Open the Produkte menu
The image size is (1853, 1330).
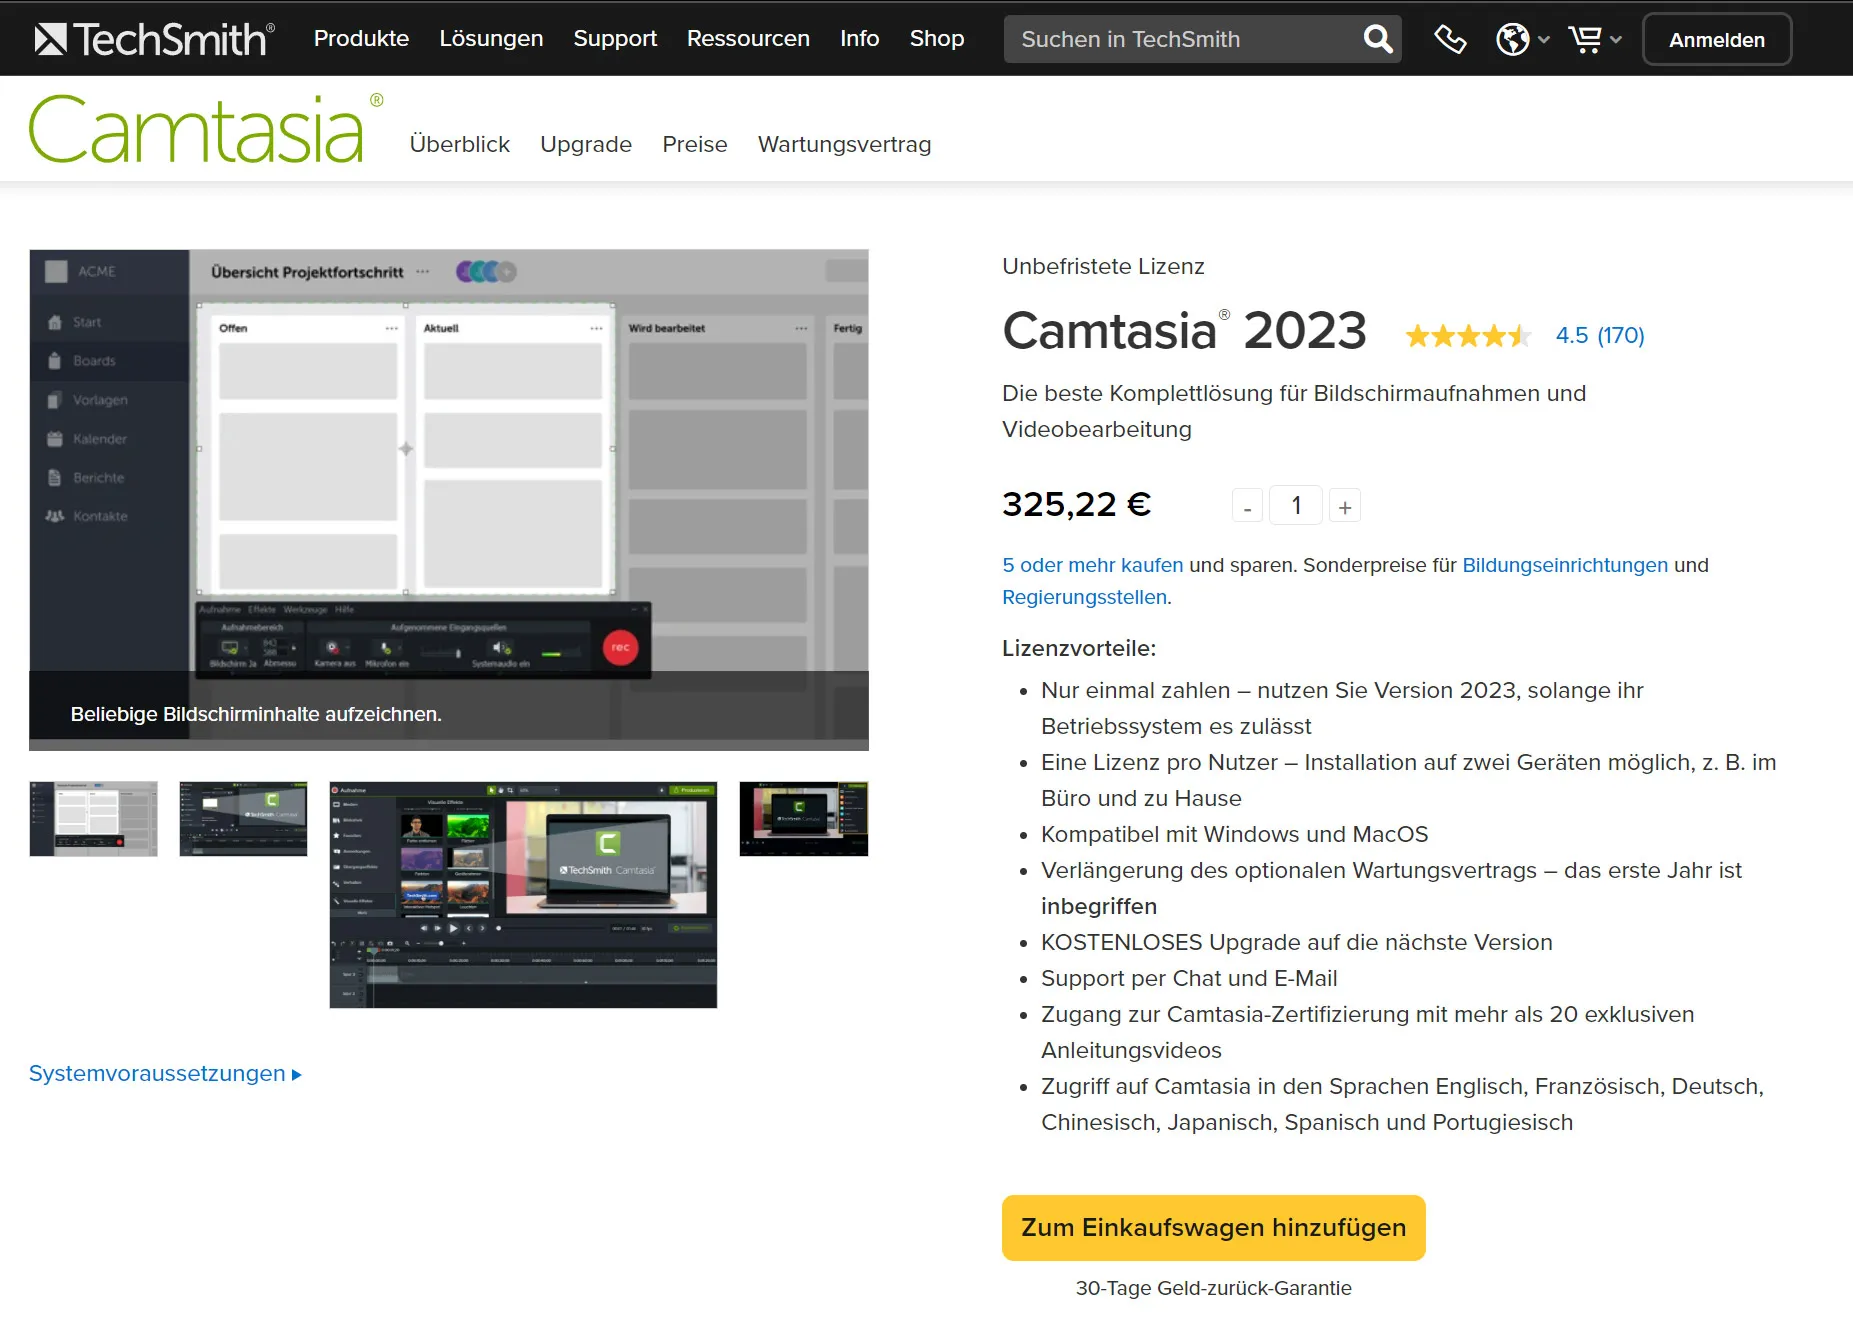click(361, 38)
